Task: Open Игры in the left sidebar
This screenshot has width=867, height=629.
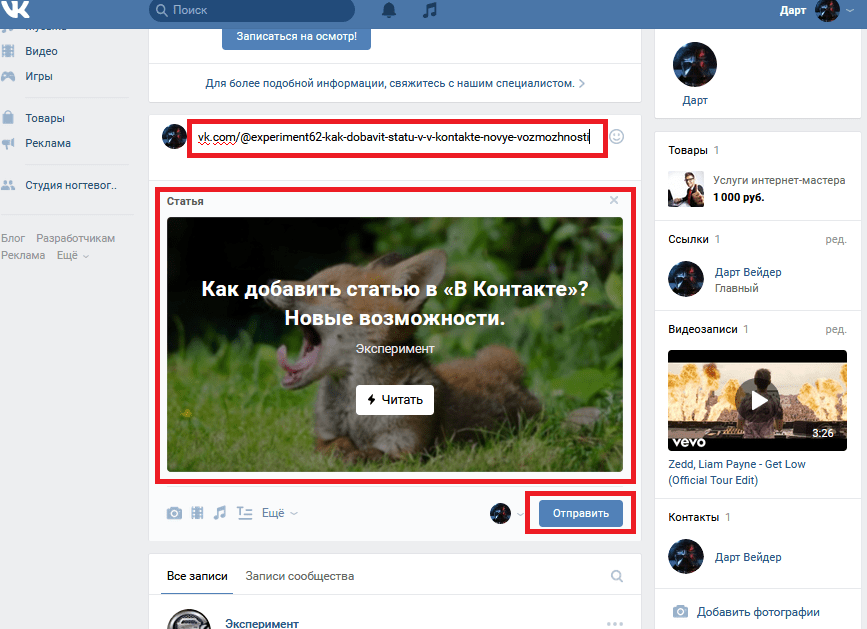Action: [39, 76]
